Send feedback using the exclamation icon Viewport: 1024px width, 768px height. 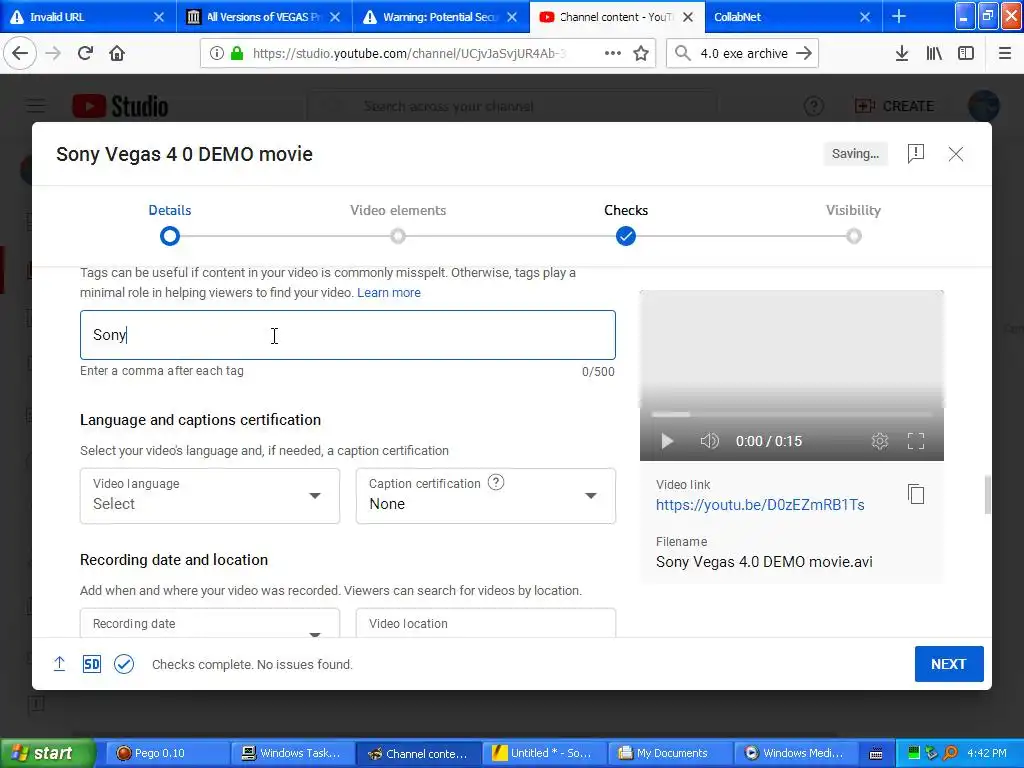(916, 153)
